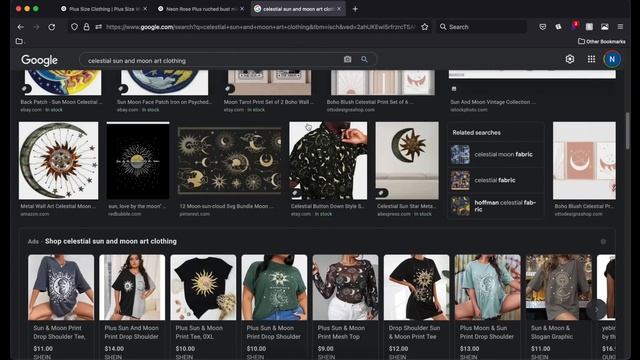Image resolution: width=640 pixels, height=360 pixels.
Task: Open Boho Blush Celestial Print thumbnail at right
Action: 584,160
